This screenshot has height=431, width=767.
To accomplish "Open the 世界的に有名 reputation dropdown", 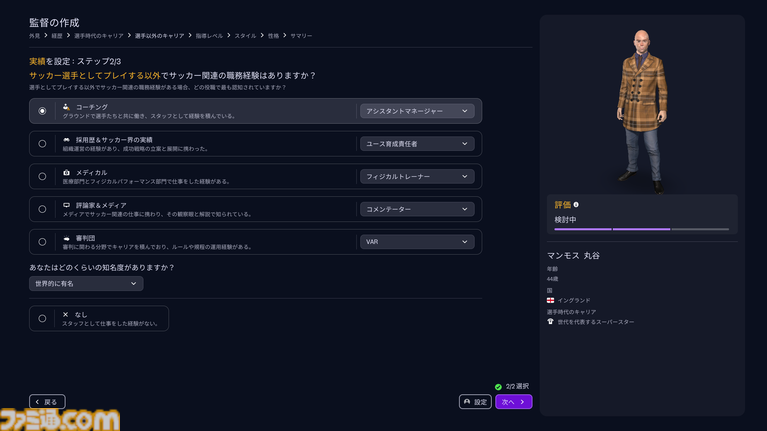I will point(86,284).
